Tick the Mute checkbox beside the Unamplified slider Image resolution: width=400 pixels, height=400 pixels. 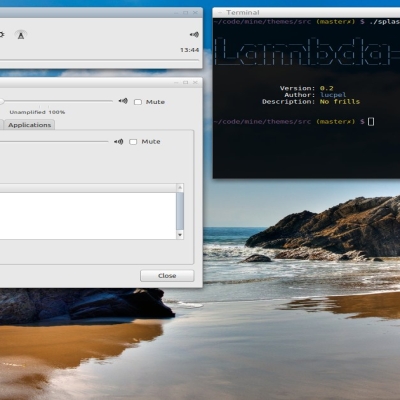tap(138, 102)
